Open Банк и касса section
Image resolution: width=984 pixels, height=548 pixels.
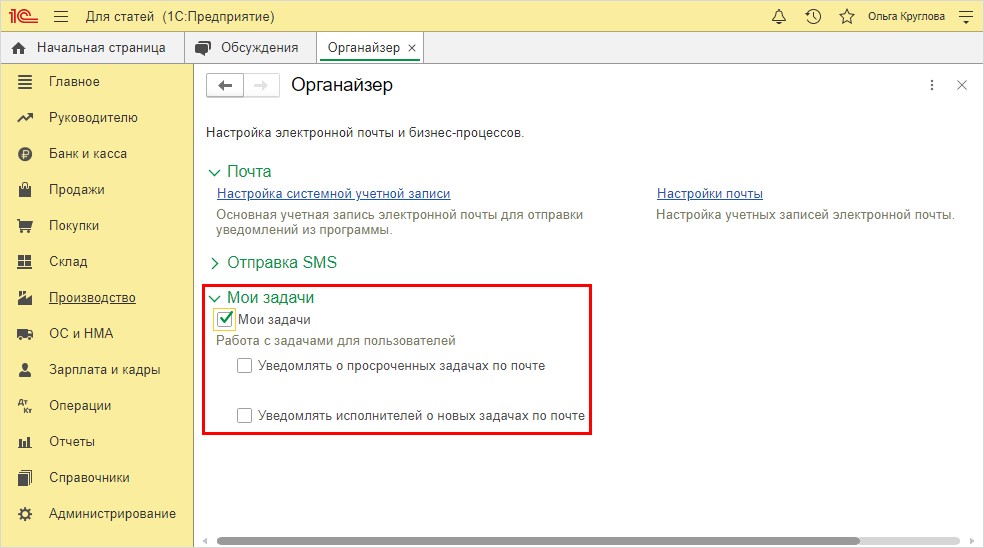click(x=88, y=154)
